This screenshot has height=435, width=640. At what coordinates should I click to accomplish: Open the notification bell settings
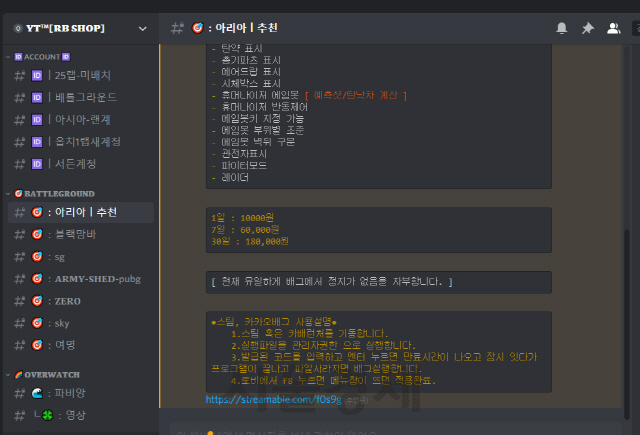[562, 29]
